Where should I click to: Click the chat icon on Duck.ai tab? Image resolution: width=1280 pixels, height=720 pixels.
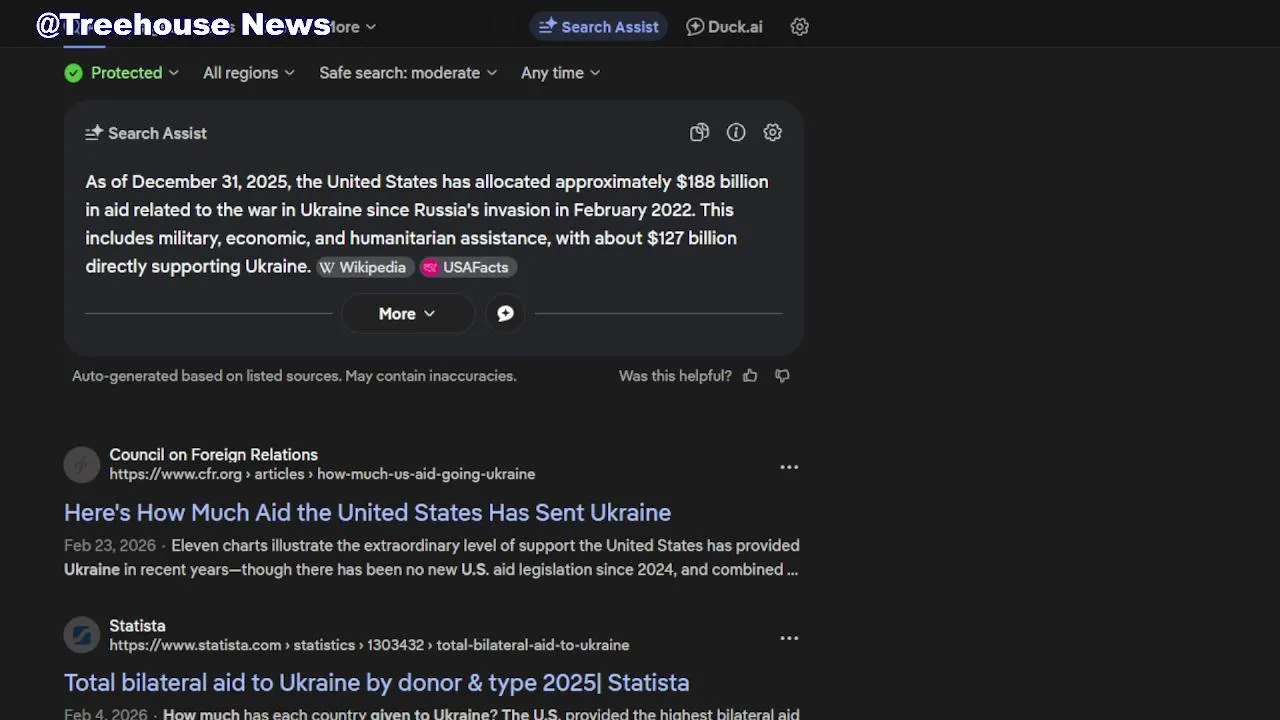695,27
